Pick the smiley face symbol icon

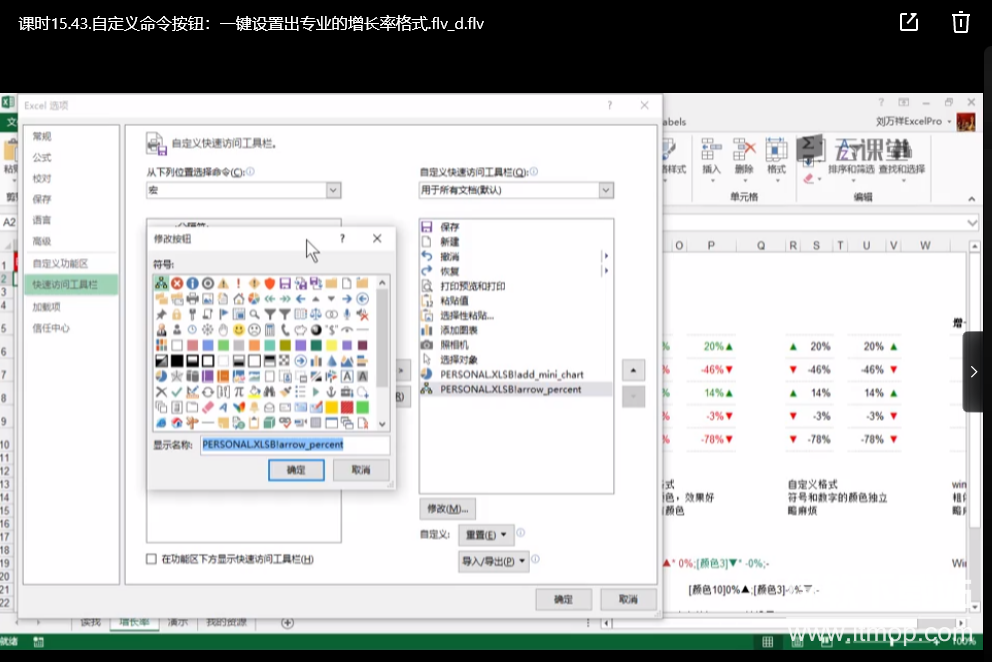[x=240, y=329]
